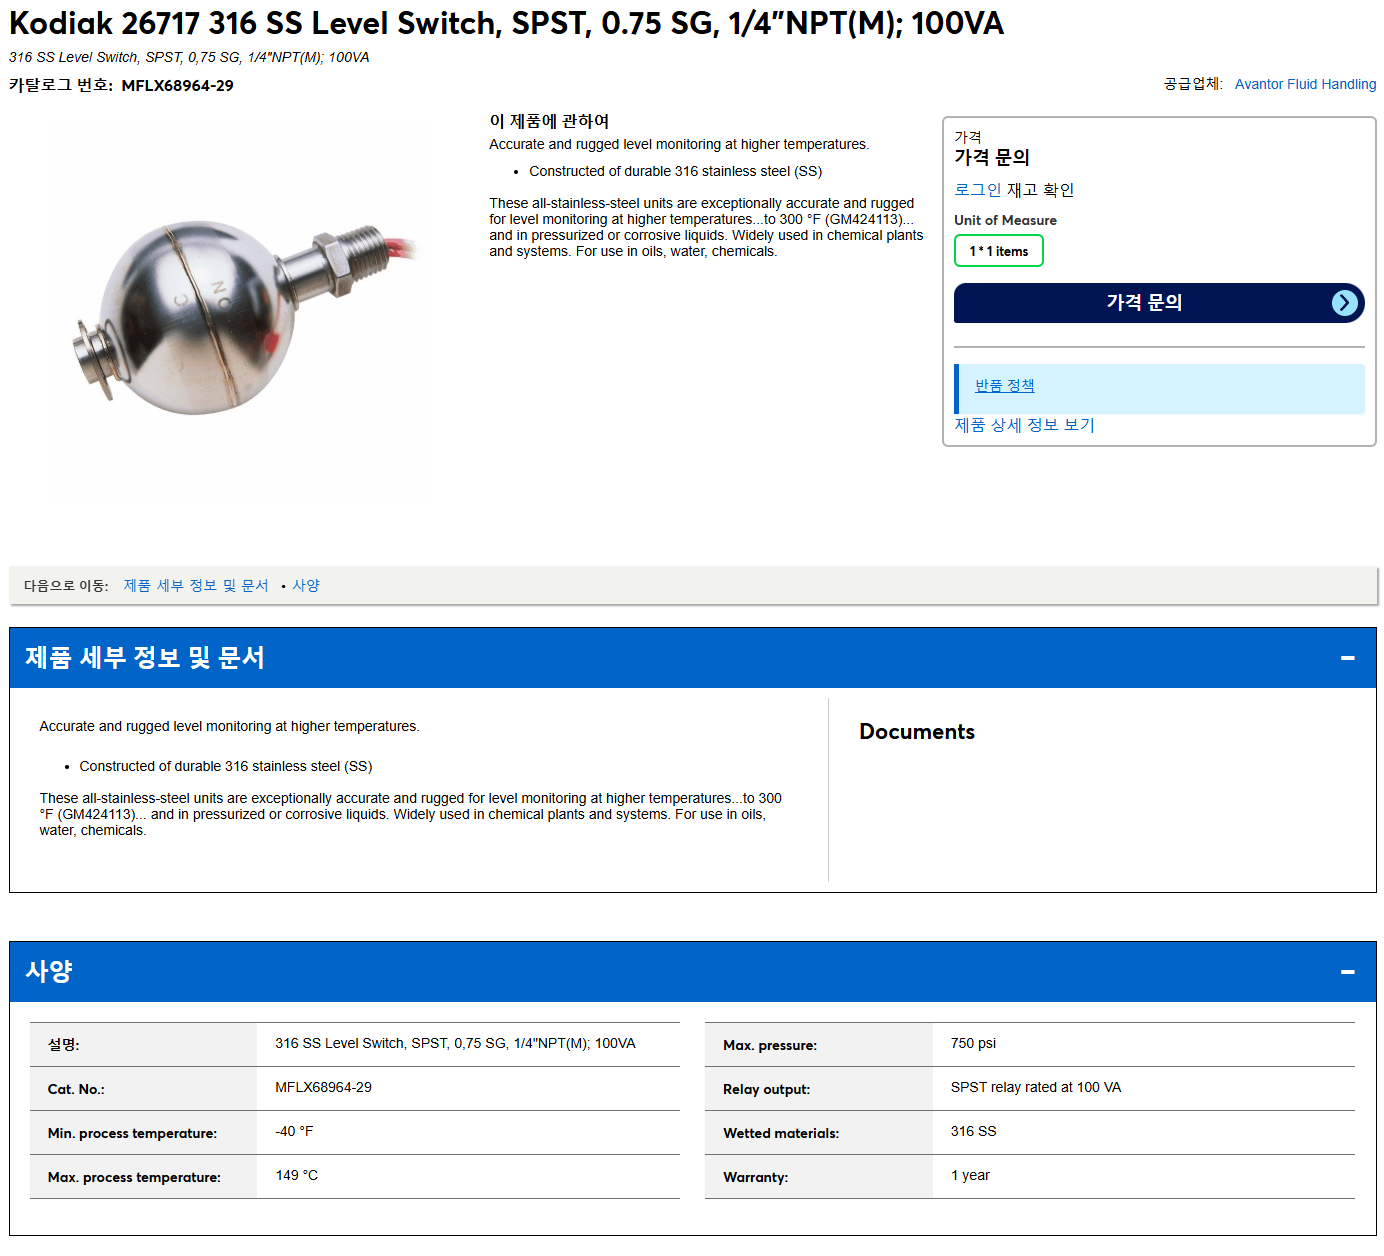Screen dimensions: 1384x1256
Task: Click the 'Max. process temperature:' label
Action: click(134, 1177)
